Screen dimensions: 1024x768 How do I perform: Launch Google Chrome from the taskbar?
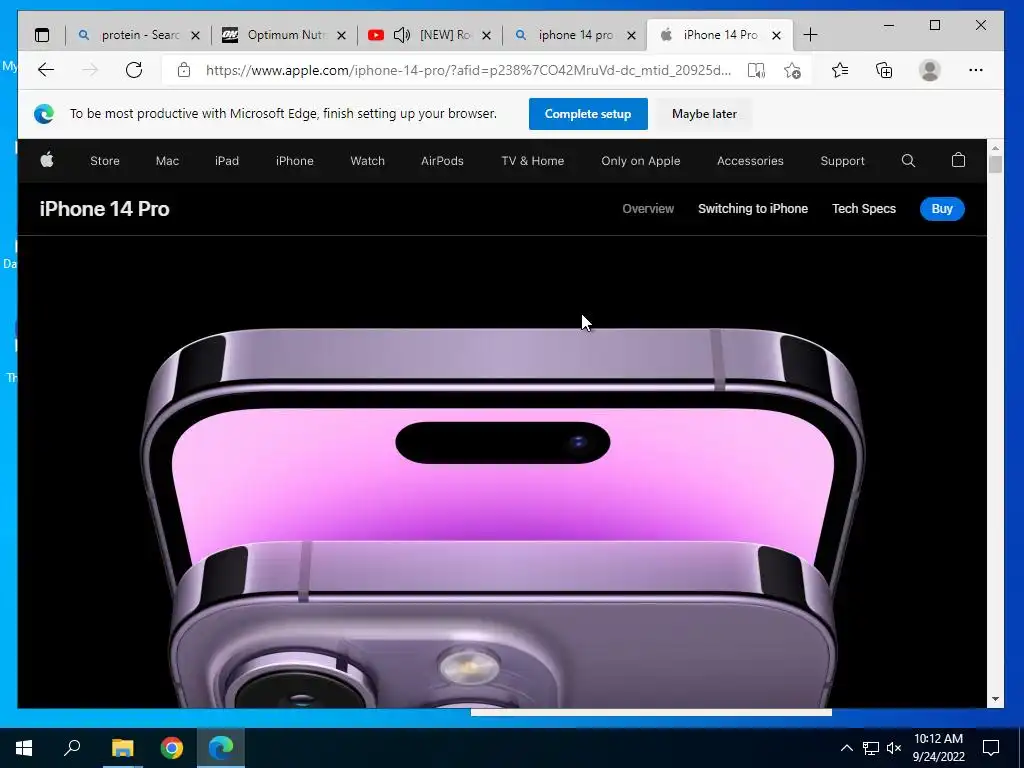click(x=172, y=748)
